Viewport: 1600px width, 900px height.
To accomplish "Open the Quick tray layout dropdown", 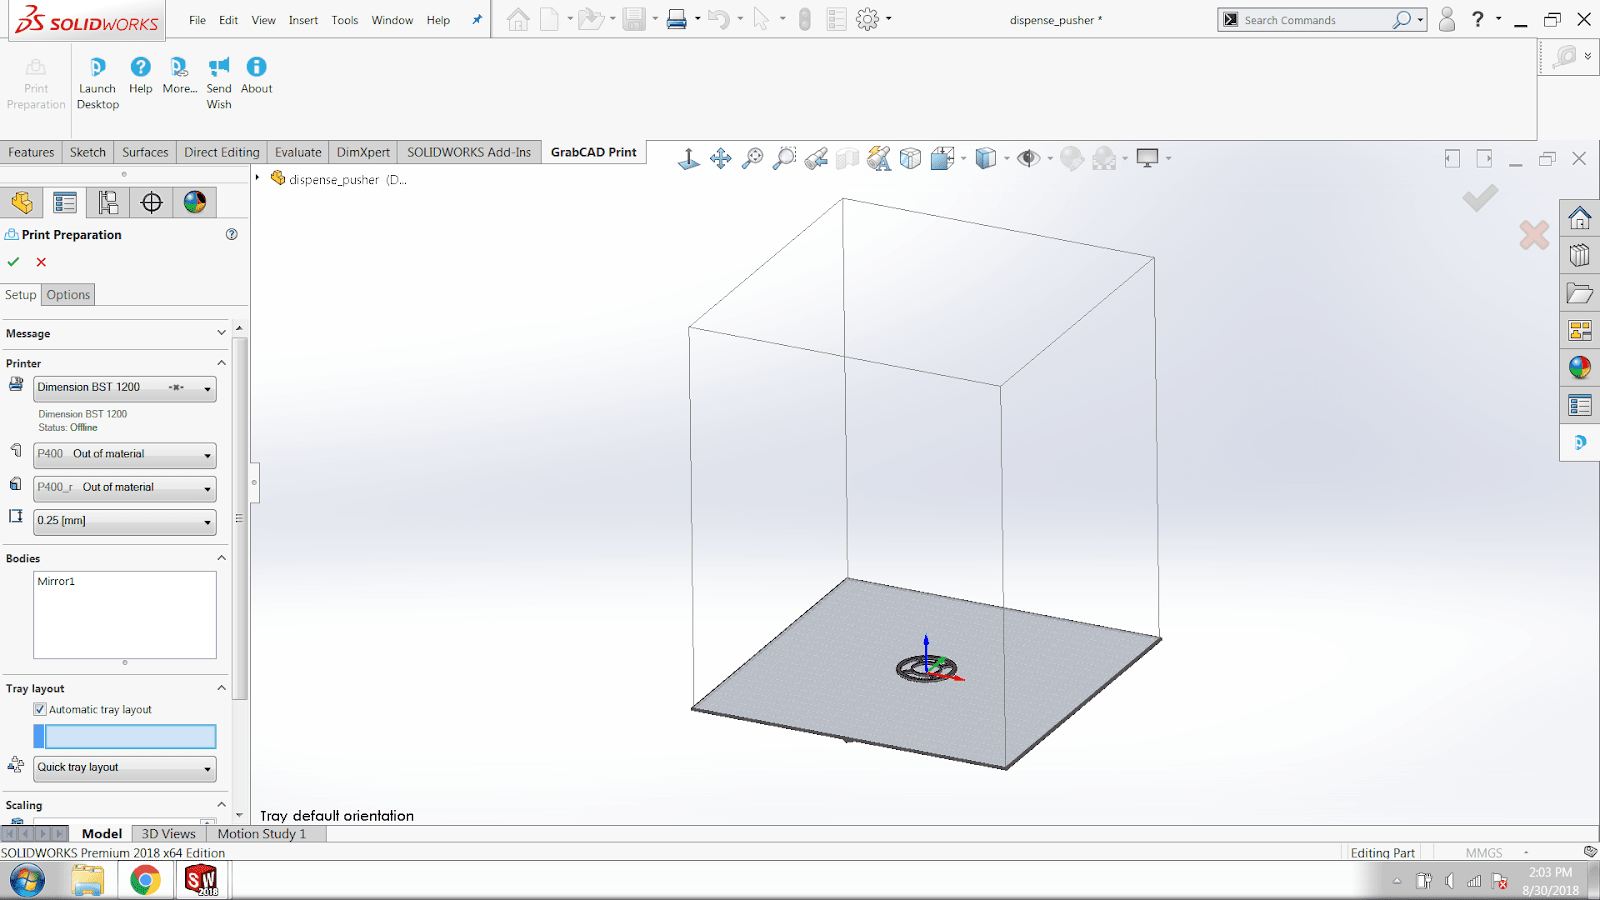I will [207, 769].
